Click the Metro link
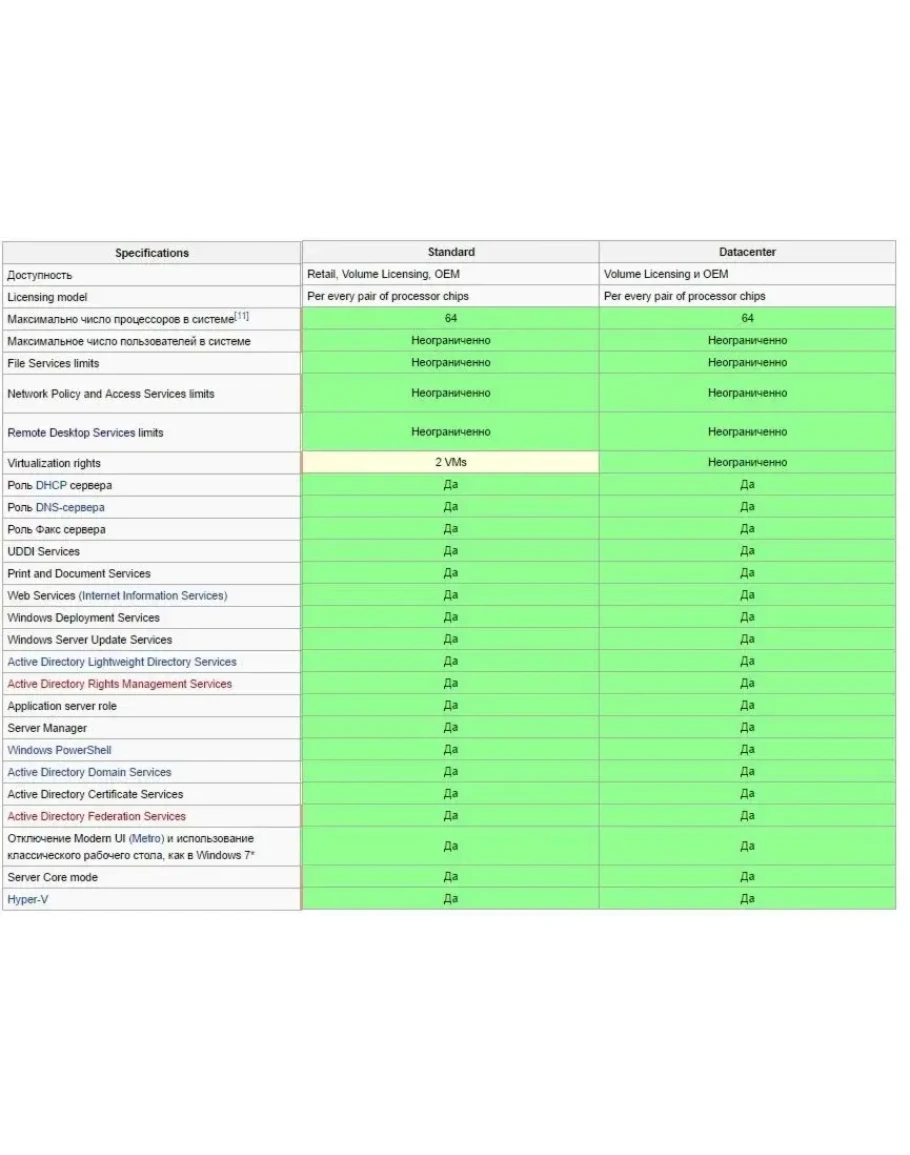910x1155 pixels. tap(146, 838)
